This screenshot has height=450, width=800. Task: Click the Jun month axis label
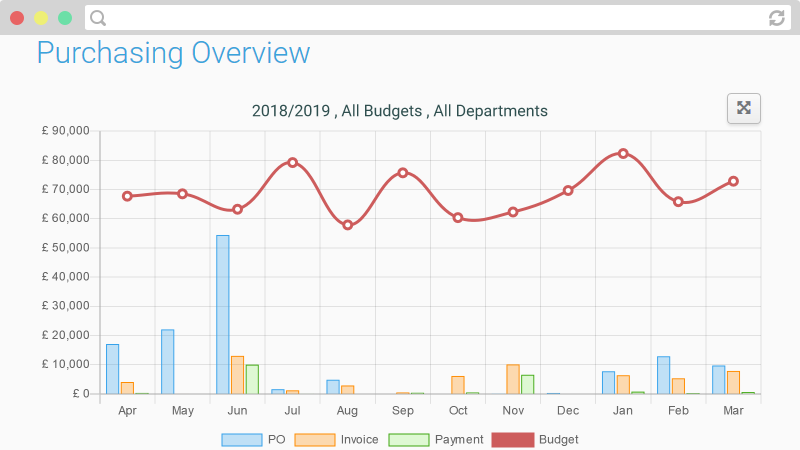[x=237, y=410]
